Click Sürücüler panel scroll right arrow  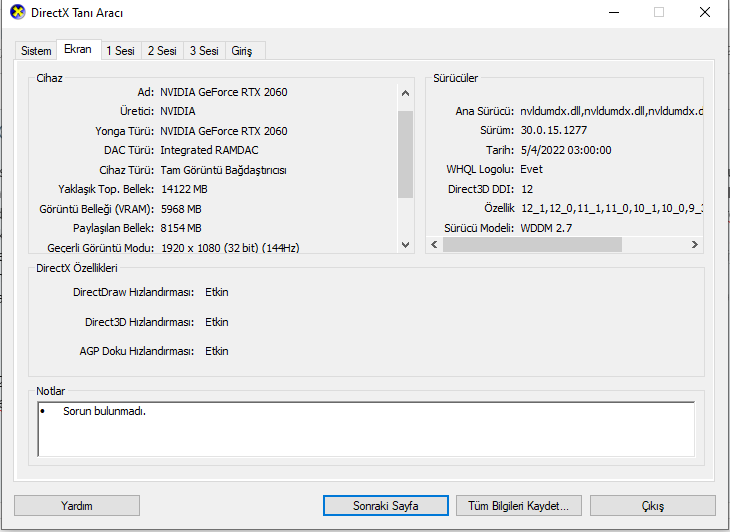click(695, 244)
